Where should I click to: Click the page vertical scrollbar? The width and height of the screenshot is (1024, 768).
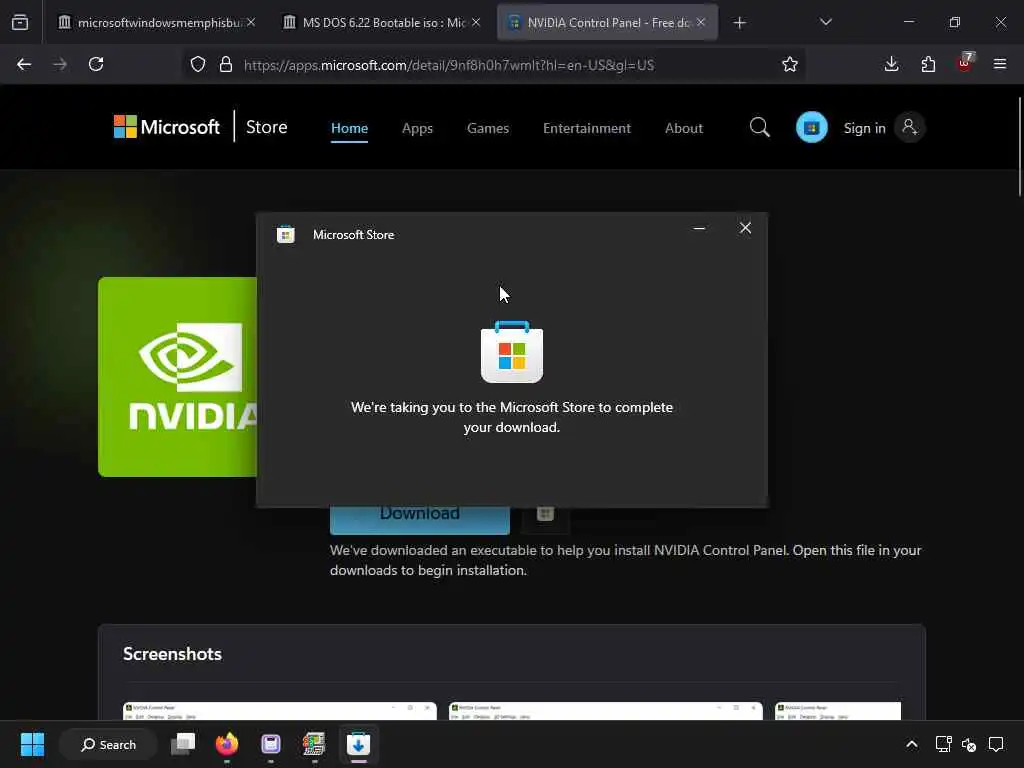pyautogui.click(x=1019, y=146)
